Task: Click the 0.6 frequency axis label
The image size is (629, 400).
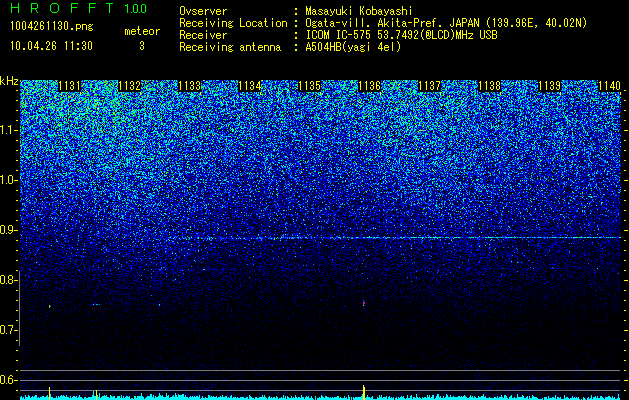Action: pos(6,380)
